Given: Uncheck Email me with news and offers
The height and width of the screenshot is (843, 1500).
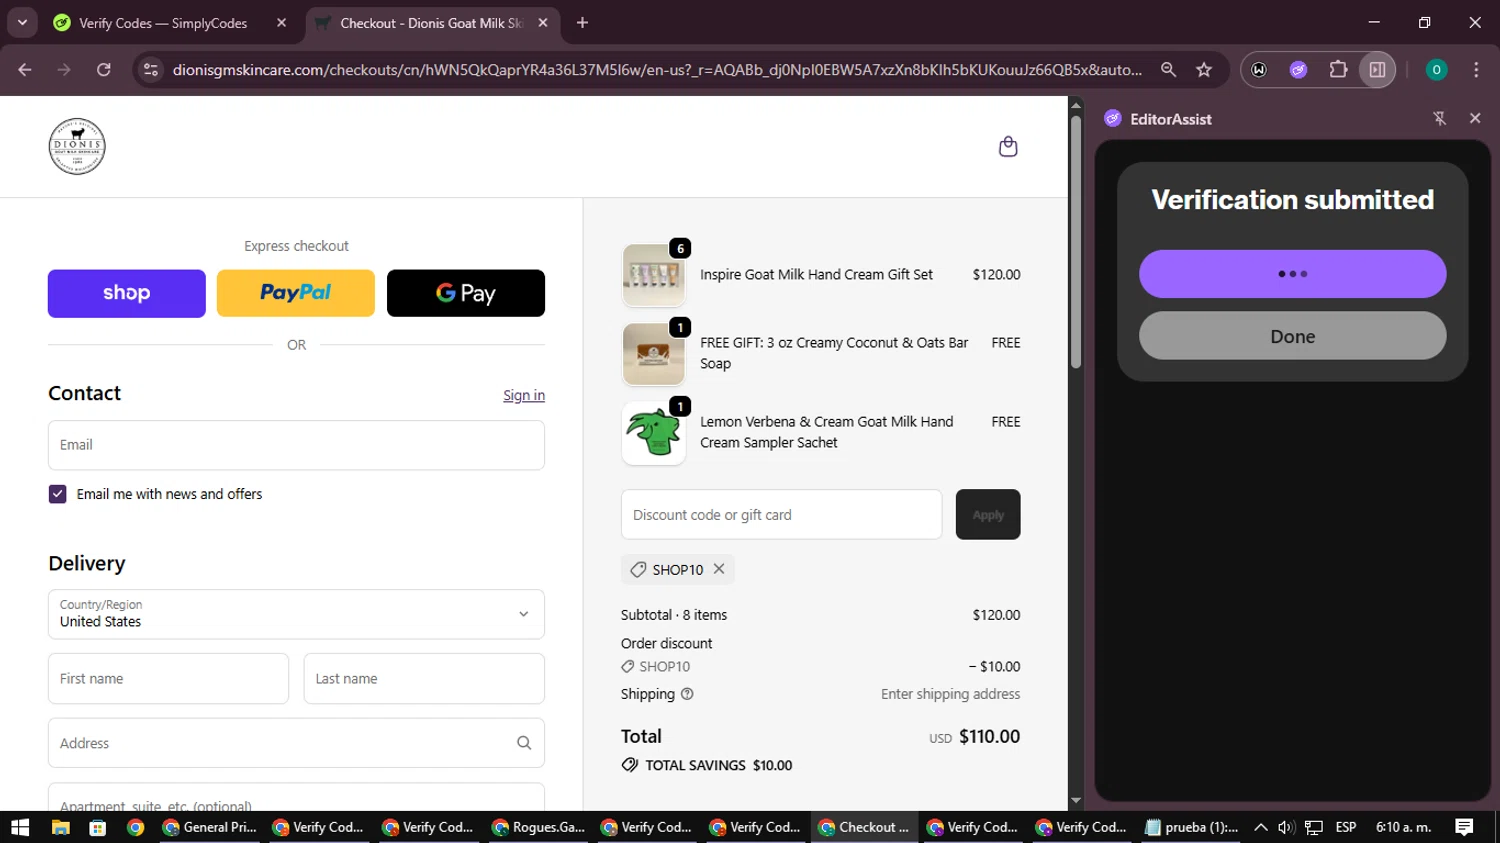Looking at the screenshot, I should (58, 494).
